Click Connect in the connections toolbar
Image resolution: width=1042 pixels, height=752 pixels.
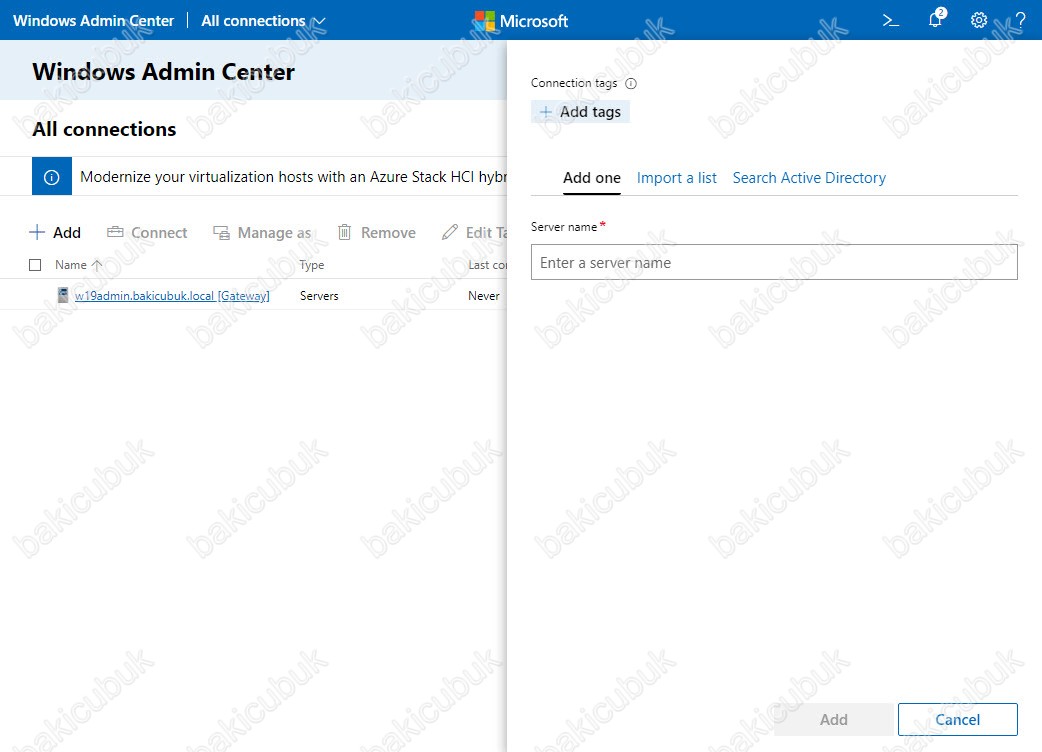tap(148, 233)
